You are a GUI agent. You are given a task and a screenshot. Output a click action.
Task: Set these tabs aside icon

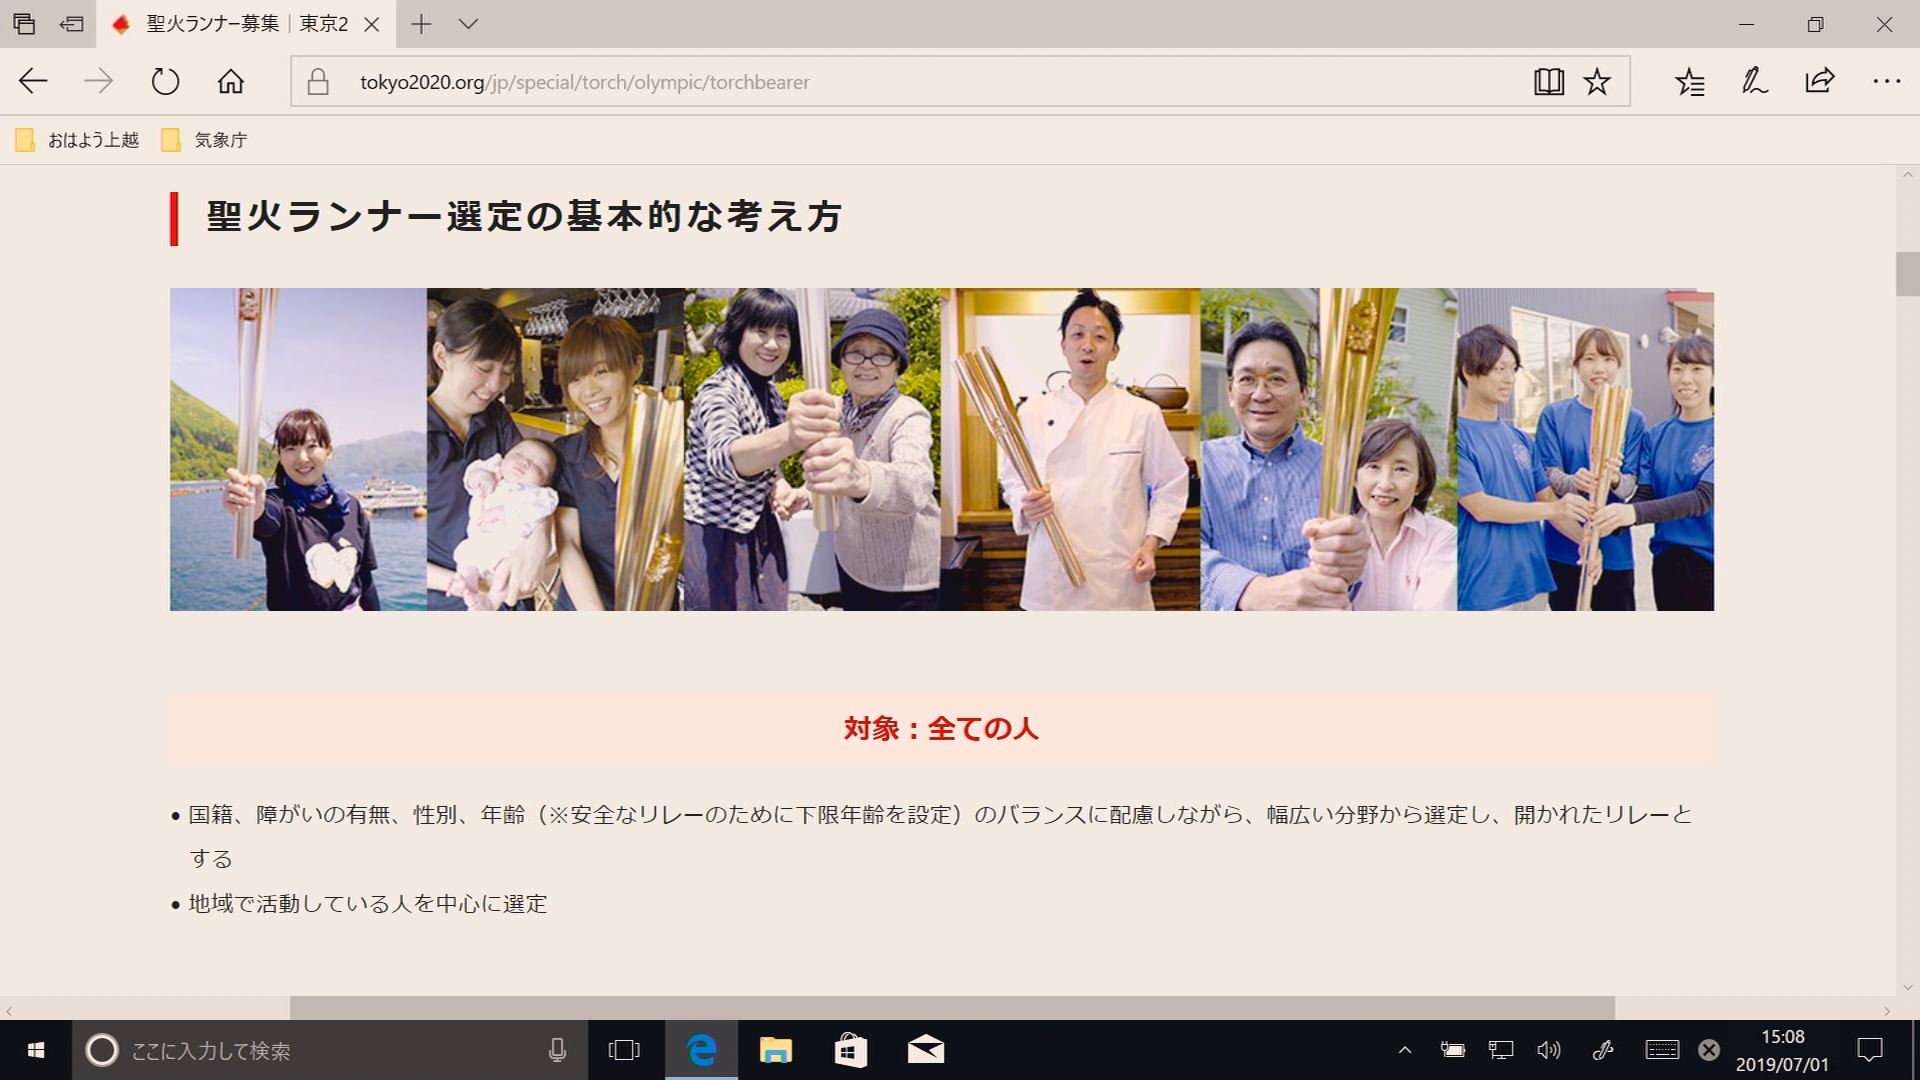pos(71,24)
